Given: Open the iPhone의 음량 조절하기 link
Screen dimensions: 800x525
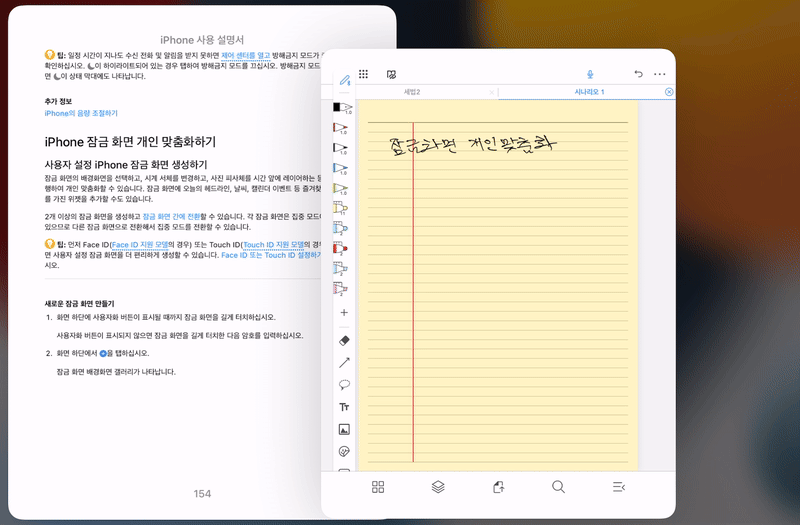Looking at the screenshot, I should (81, 113).
